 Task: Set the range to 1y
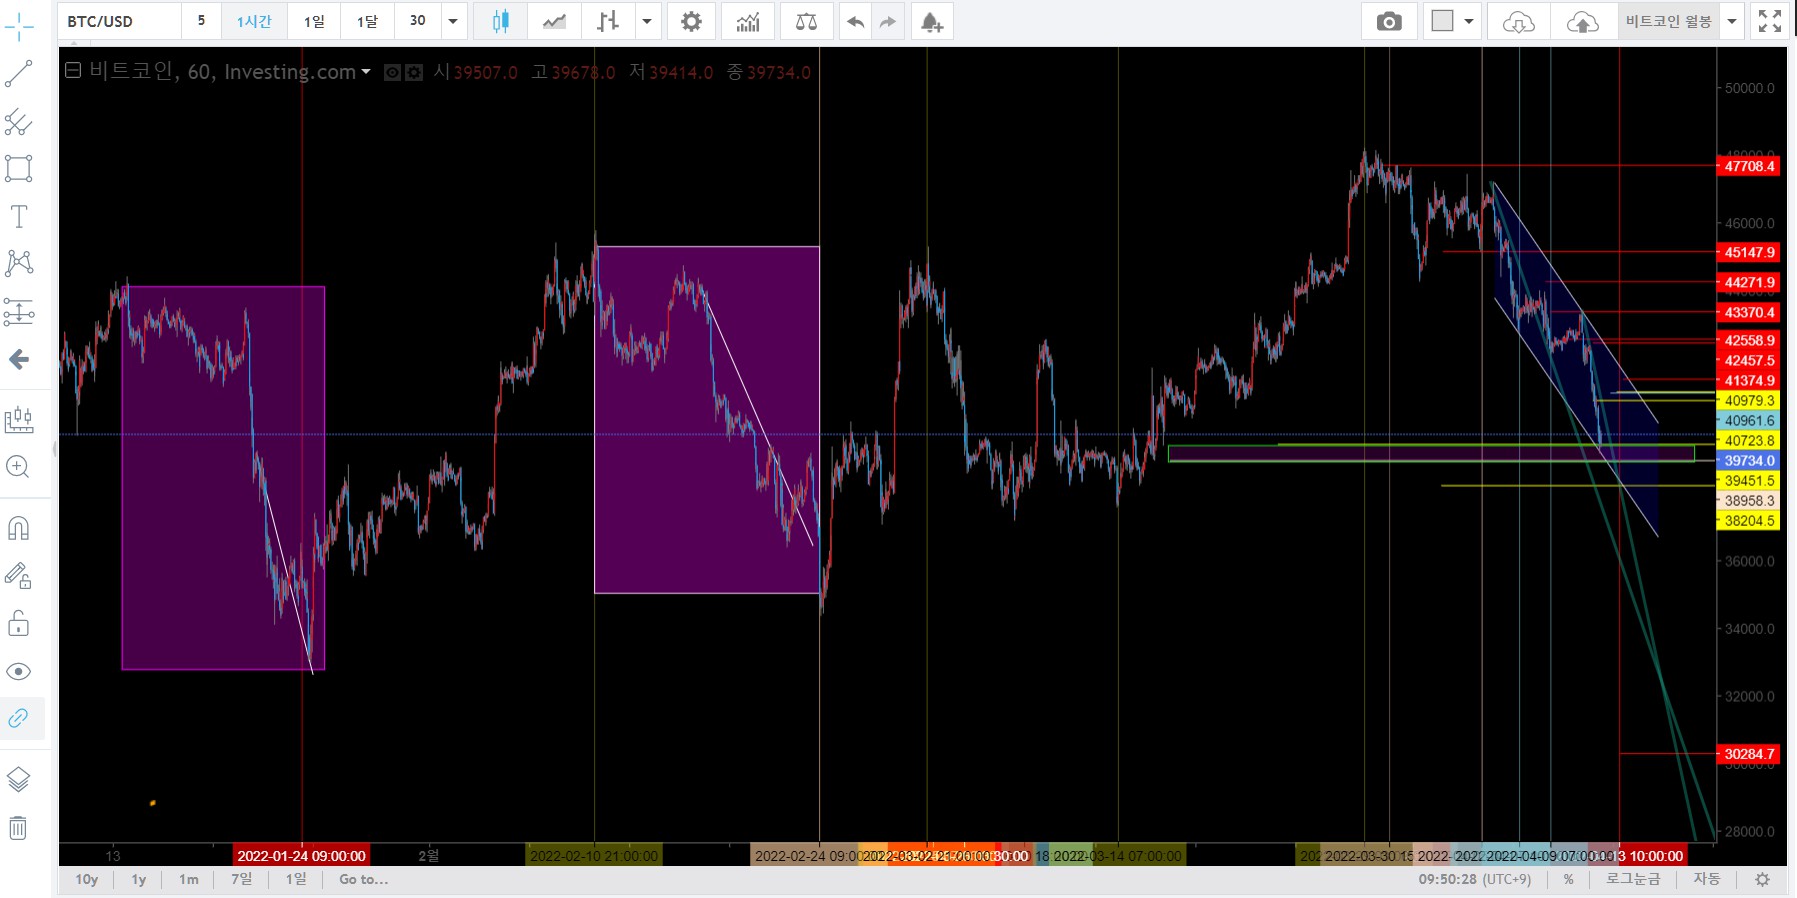click(139, 879)
